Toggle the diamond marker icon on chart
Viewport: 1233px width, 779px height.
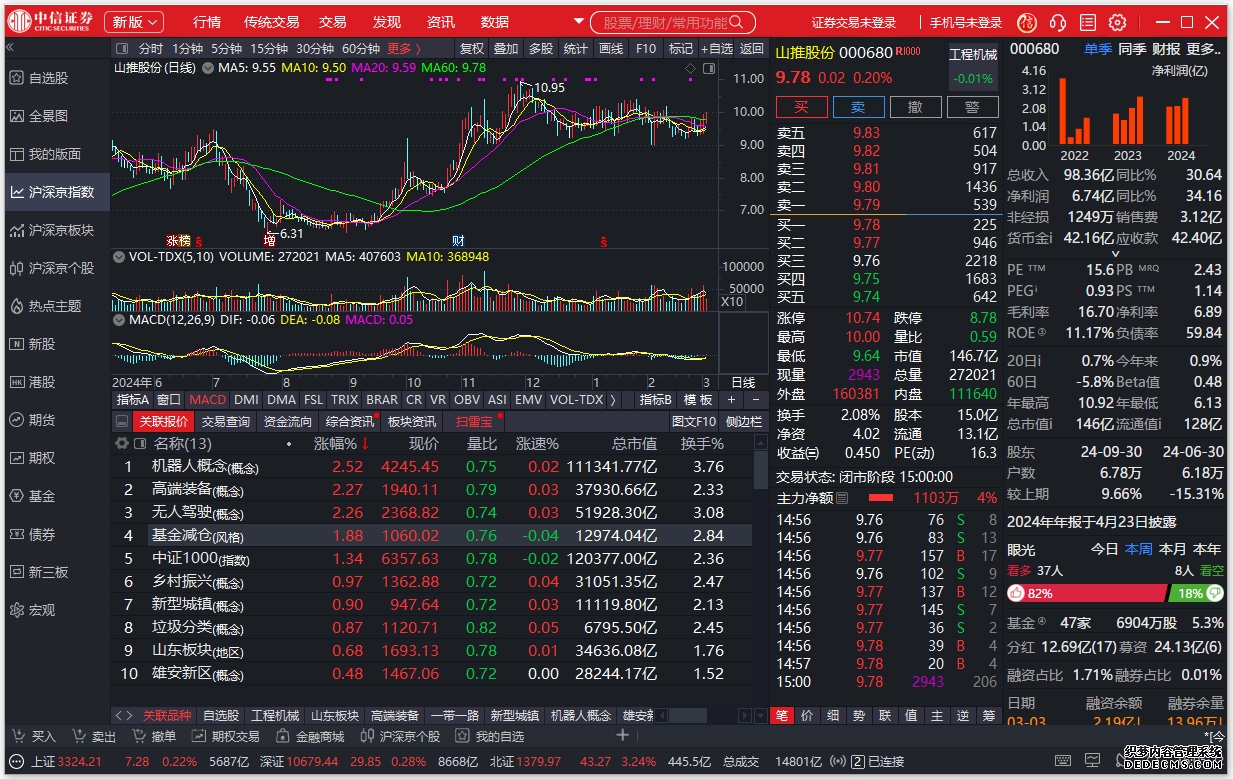point(690,67)
